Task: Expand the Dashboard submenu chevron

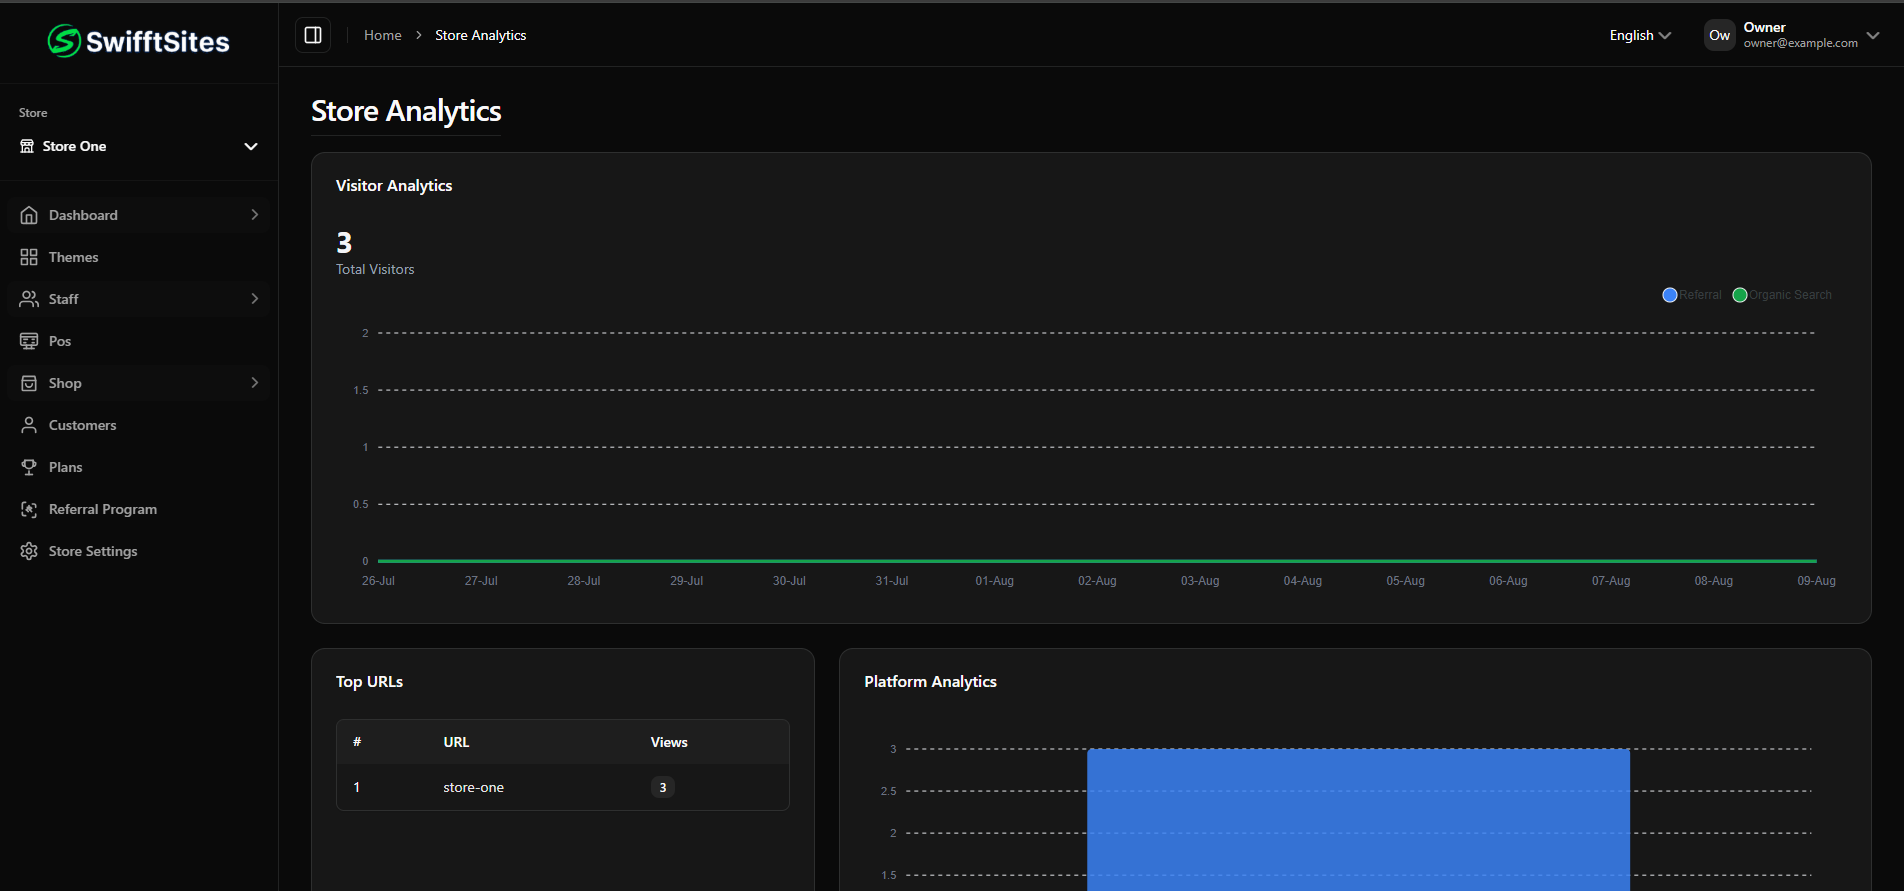Action: click(255, 215)
